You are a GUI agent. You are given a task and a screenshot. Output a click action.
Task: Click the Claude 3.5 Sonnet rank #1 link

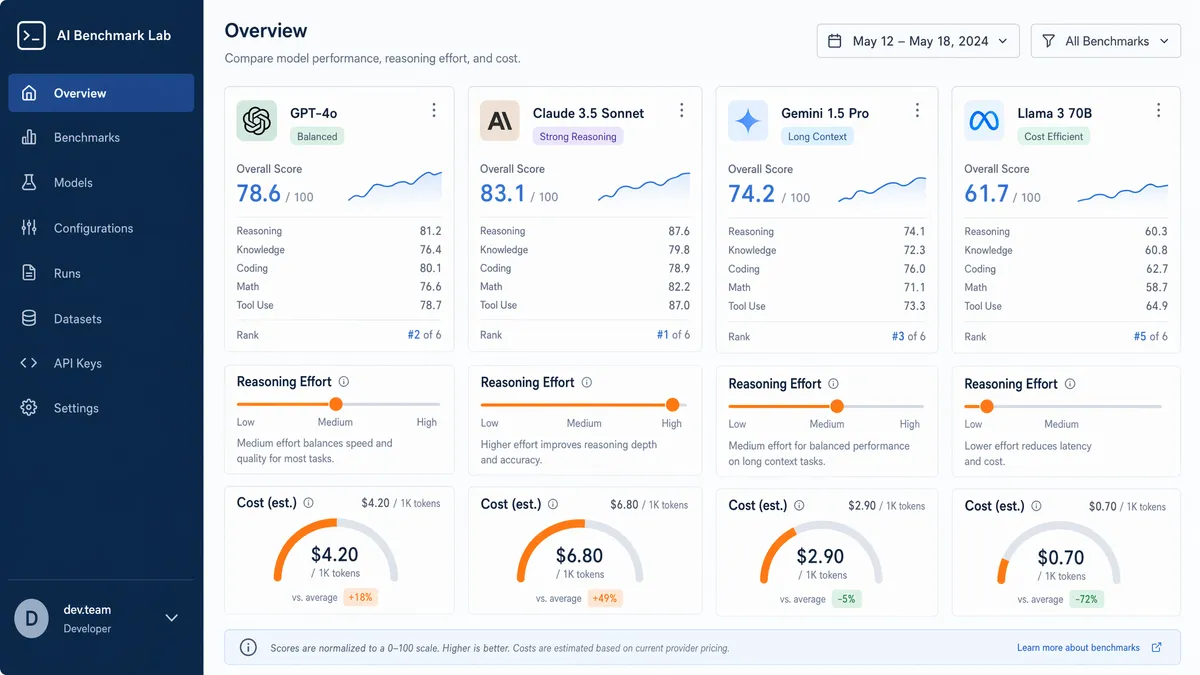coord(662,335)
